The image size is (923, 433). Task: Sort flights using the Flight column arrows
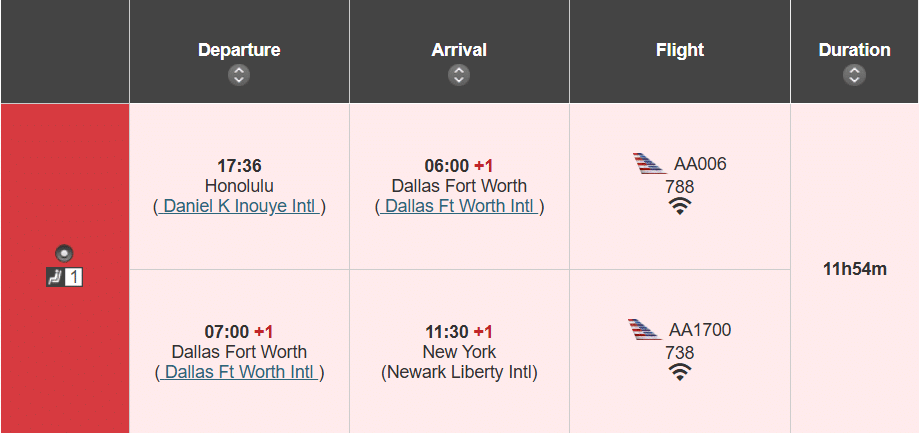680,75
